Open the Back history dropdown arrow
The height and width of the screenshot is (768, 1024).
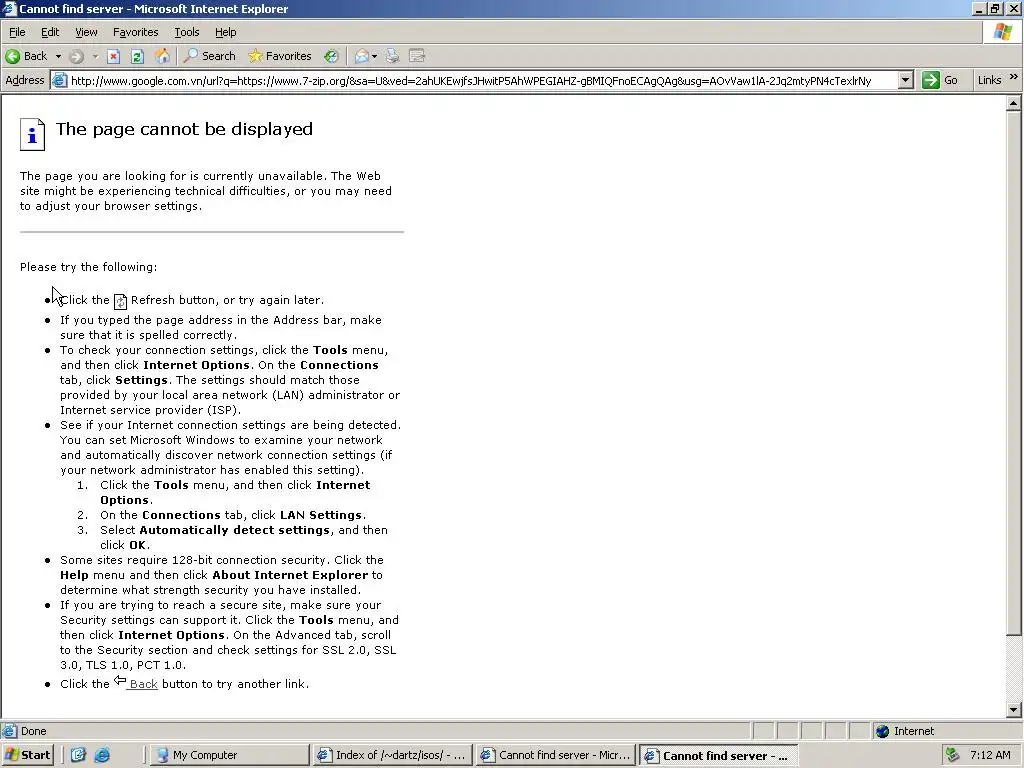(x=58, y=56)
